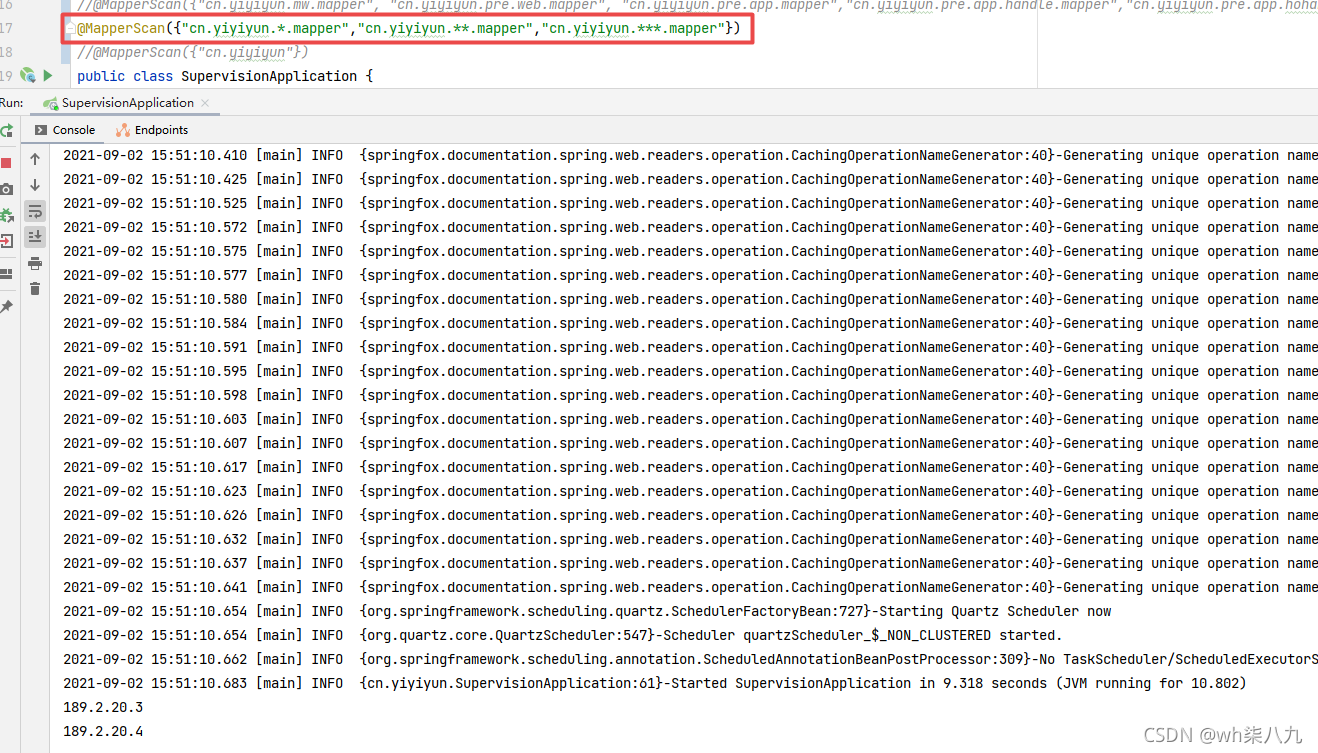
Task: Click the log line stamped 15:51:10.575
Action: (690, 251)
